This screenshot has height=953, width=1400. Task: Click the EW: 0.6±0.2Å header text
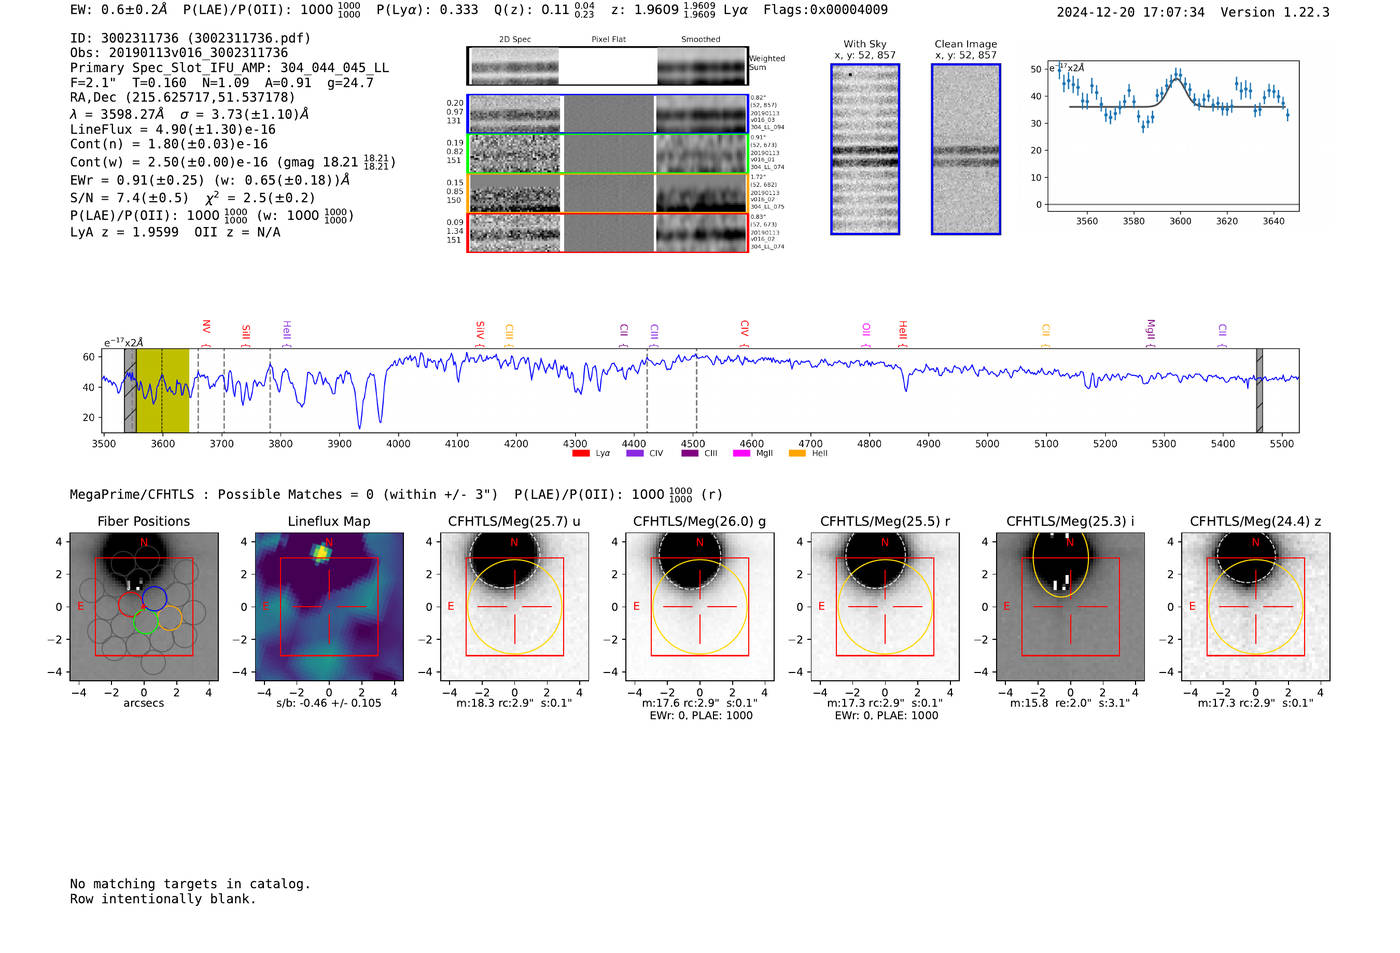[119, 10]
